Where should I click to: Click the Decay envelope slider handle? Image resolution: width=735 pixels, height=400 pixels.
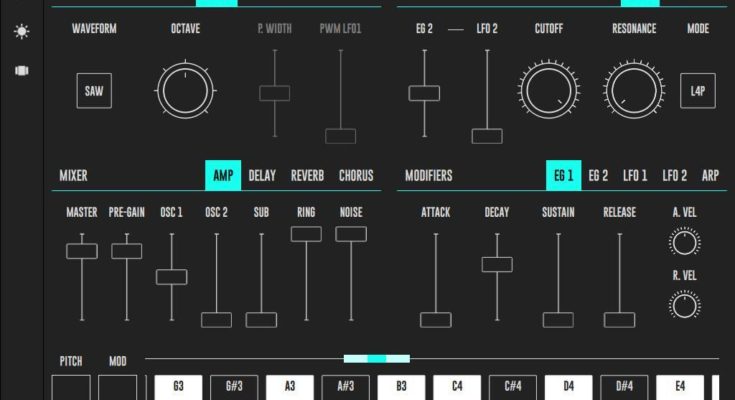497,265
